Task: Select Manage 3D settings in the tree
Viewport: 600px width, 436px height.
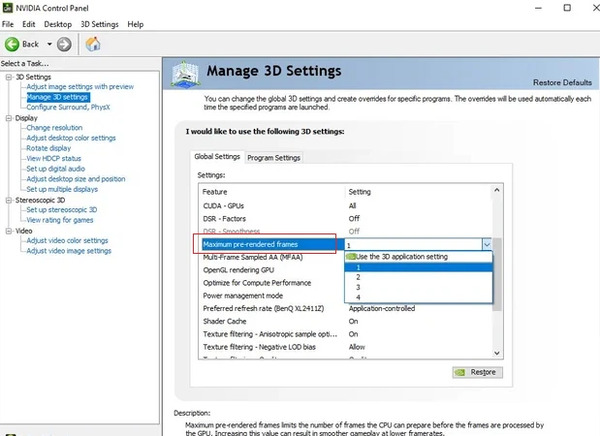Action: tap(58, 97)
